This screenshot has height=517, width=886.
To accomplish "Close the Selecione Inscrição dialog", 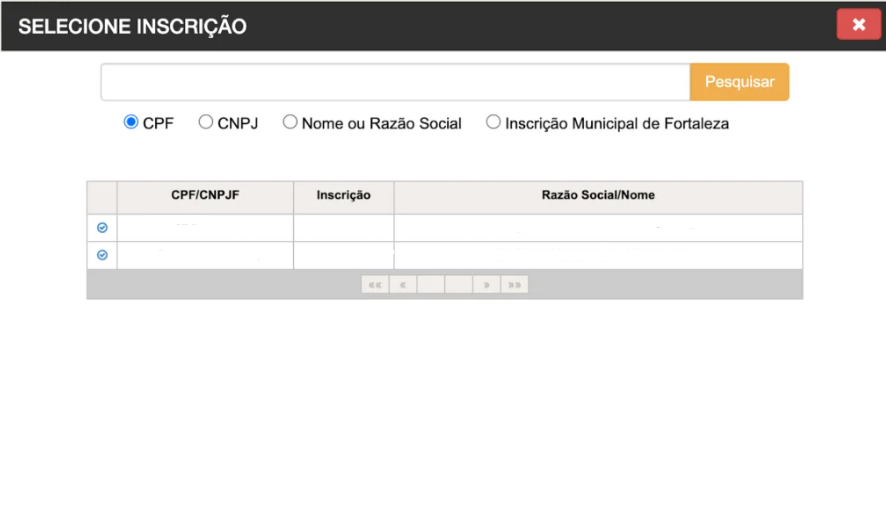I will click(x=858, y=25).
